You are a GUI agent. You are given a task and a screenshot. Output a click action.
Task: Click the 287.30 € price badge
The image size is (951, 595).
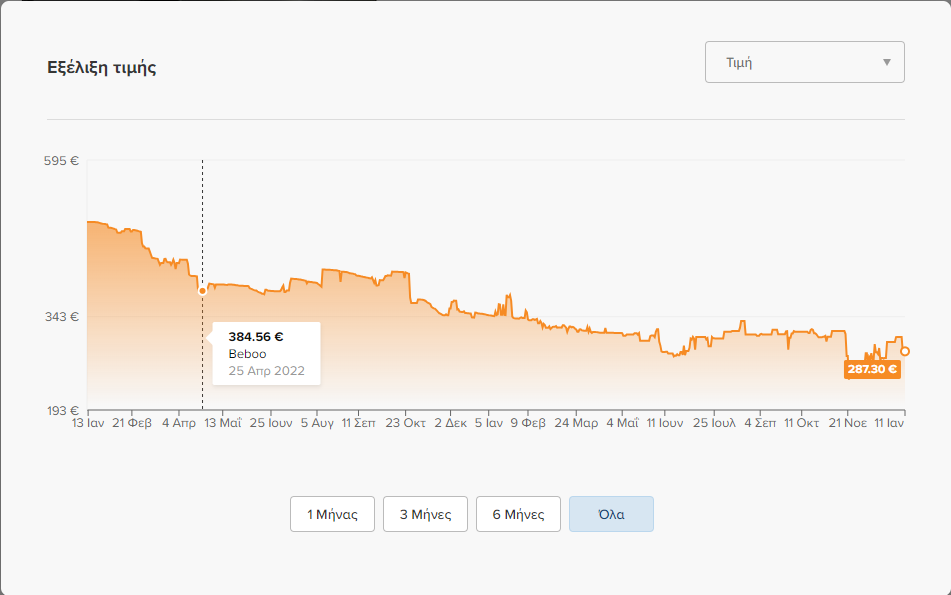(872, 369)
